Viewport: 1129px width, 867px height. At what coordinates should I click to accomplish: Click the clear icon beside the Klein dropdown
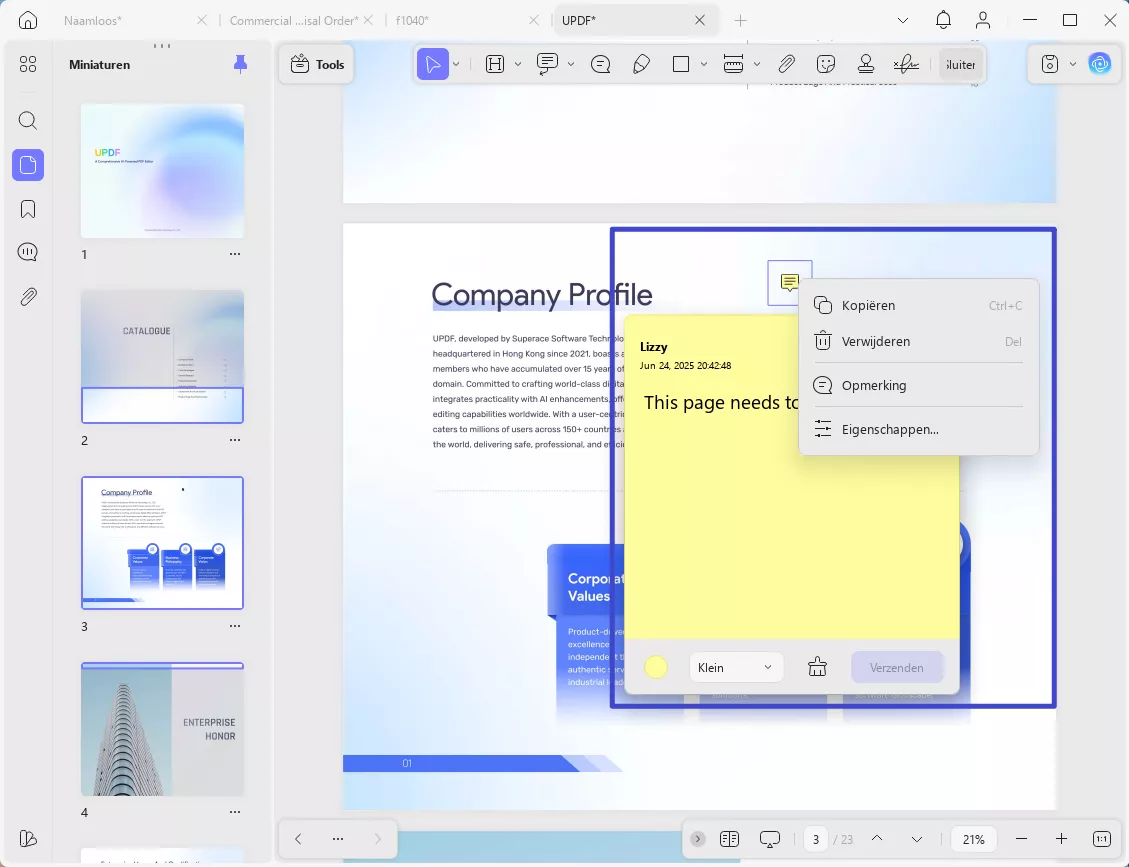pos(817,668)
